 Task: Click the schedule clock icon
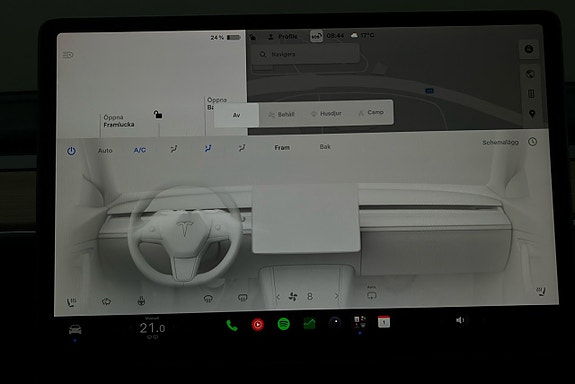(532, 142)
